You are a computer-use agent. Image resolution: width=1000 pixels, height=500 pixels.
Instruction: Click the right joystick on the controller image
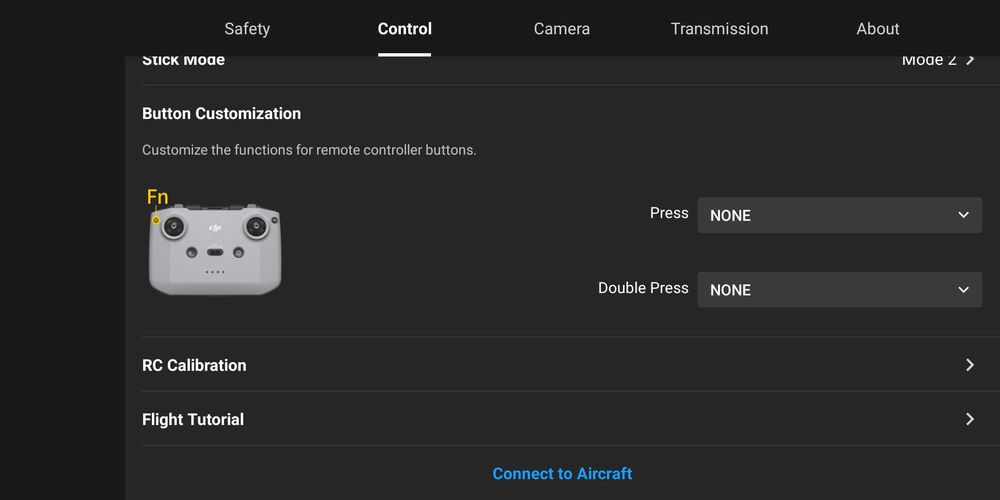click(256, 225)
